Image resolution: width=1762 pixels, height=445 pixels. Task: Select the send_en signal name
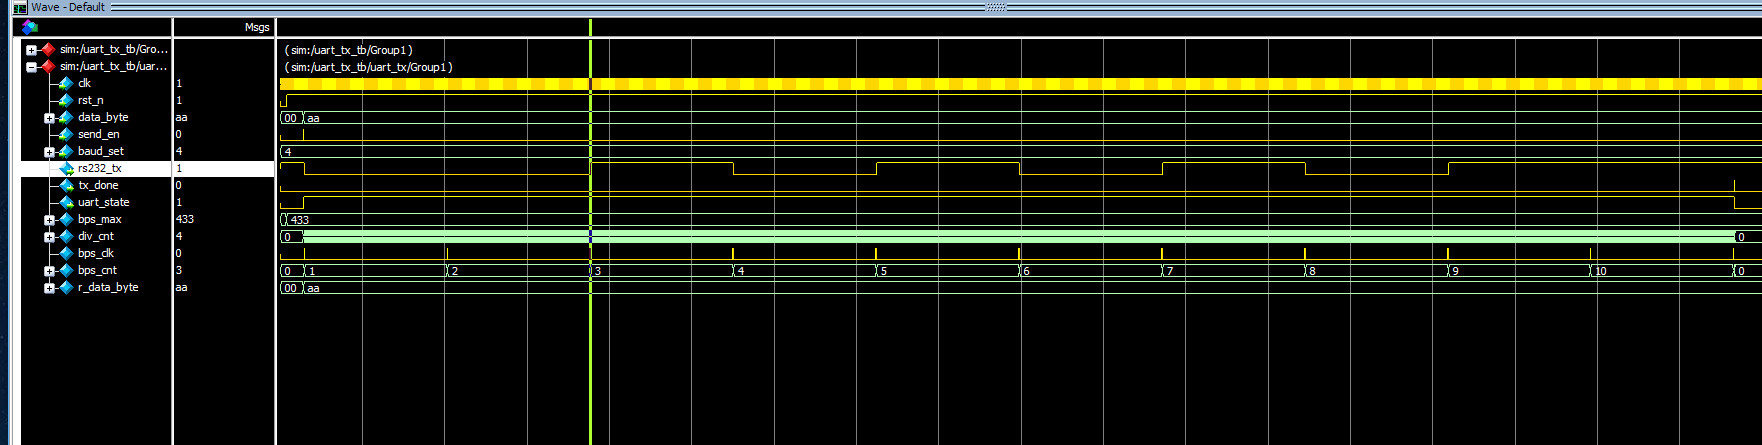click(98, 134)
